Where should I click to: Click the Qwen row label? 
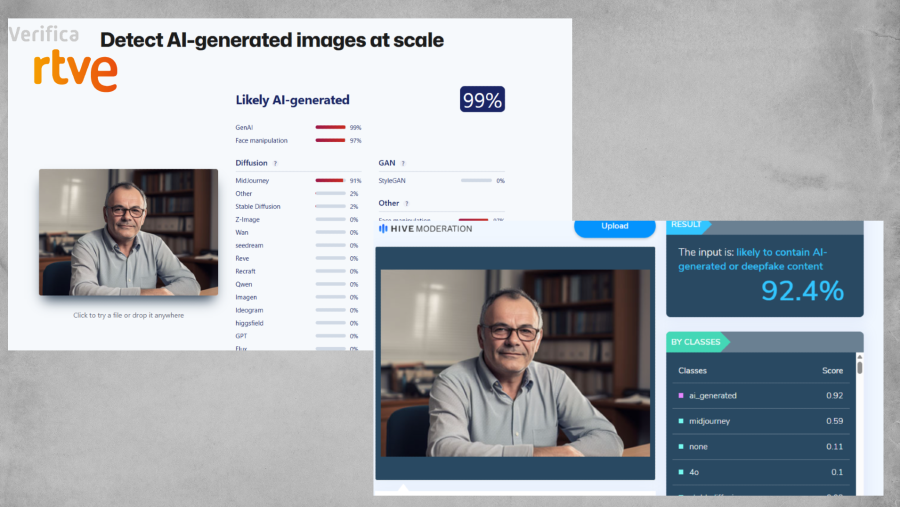pos(243,285)
